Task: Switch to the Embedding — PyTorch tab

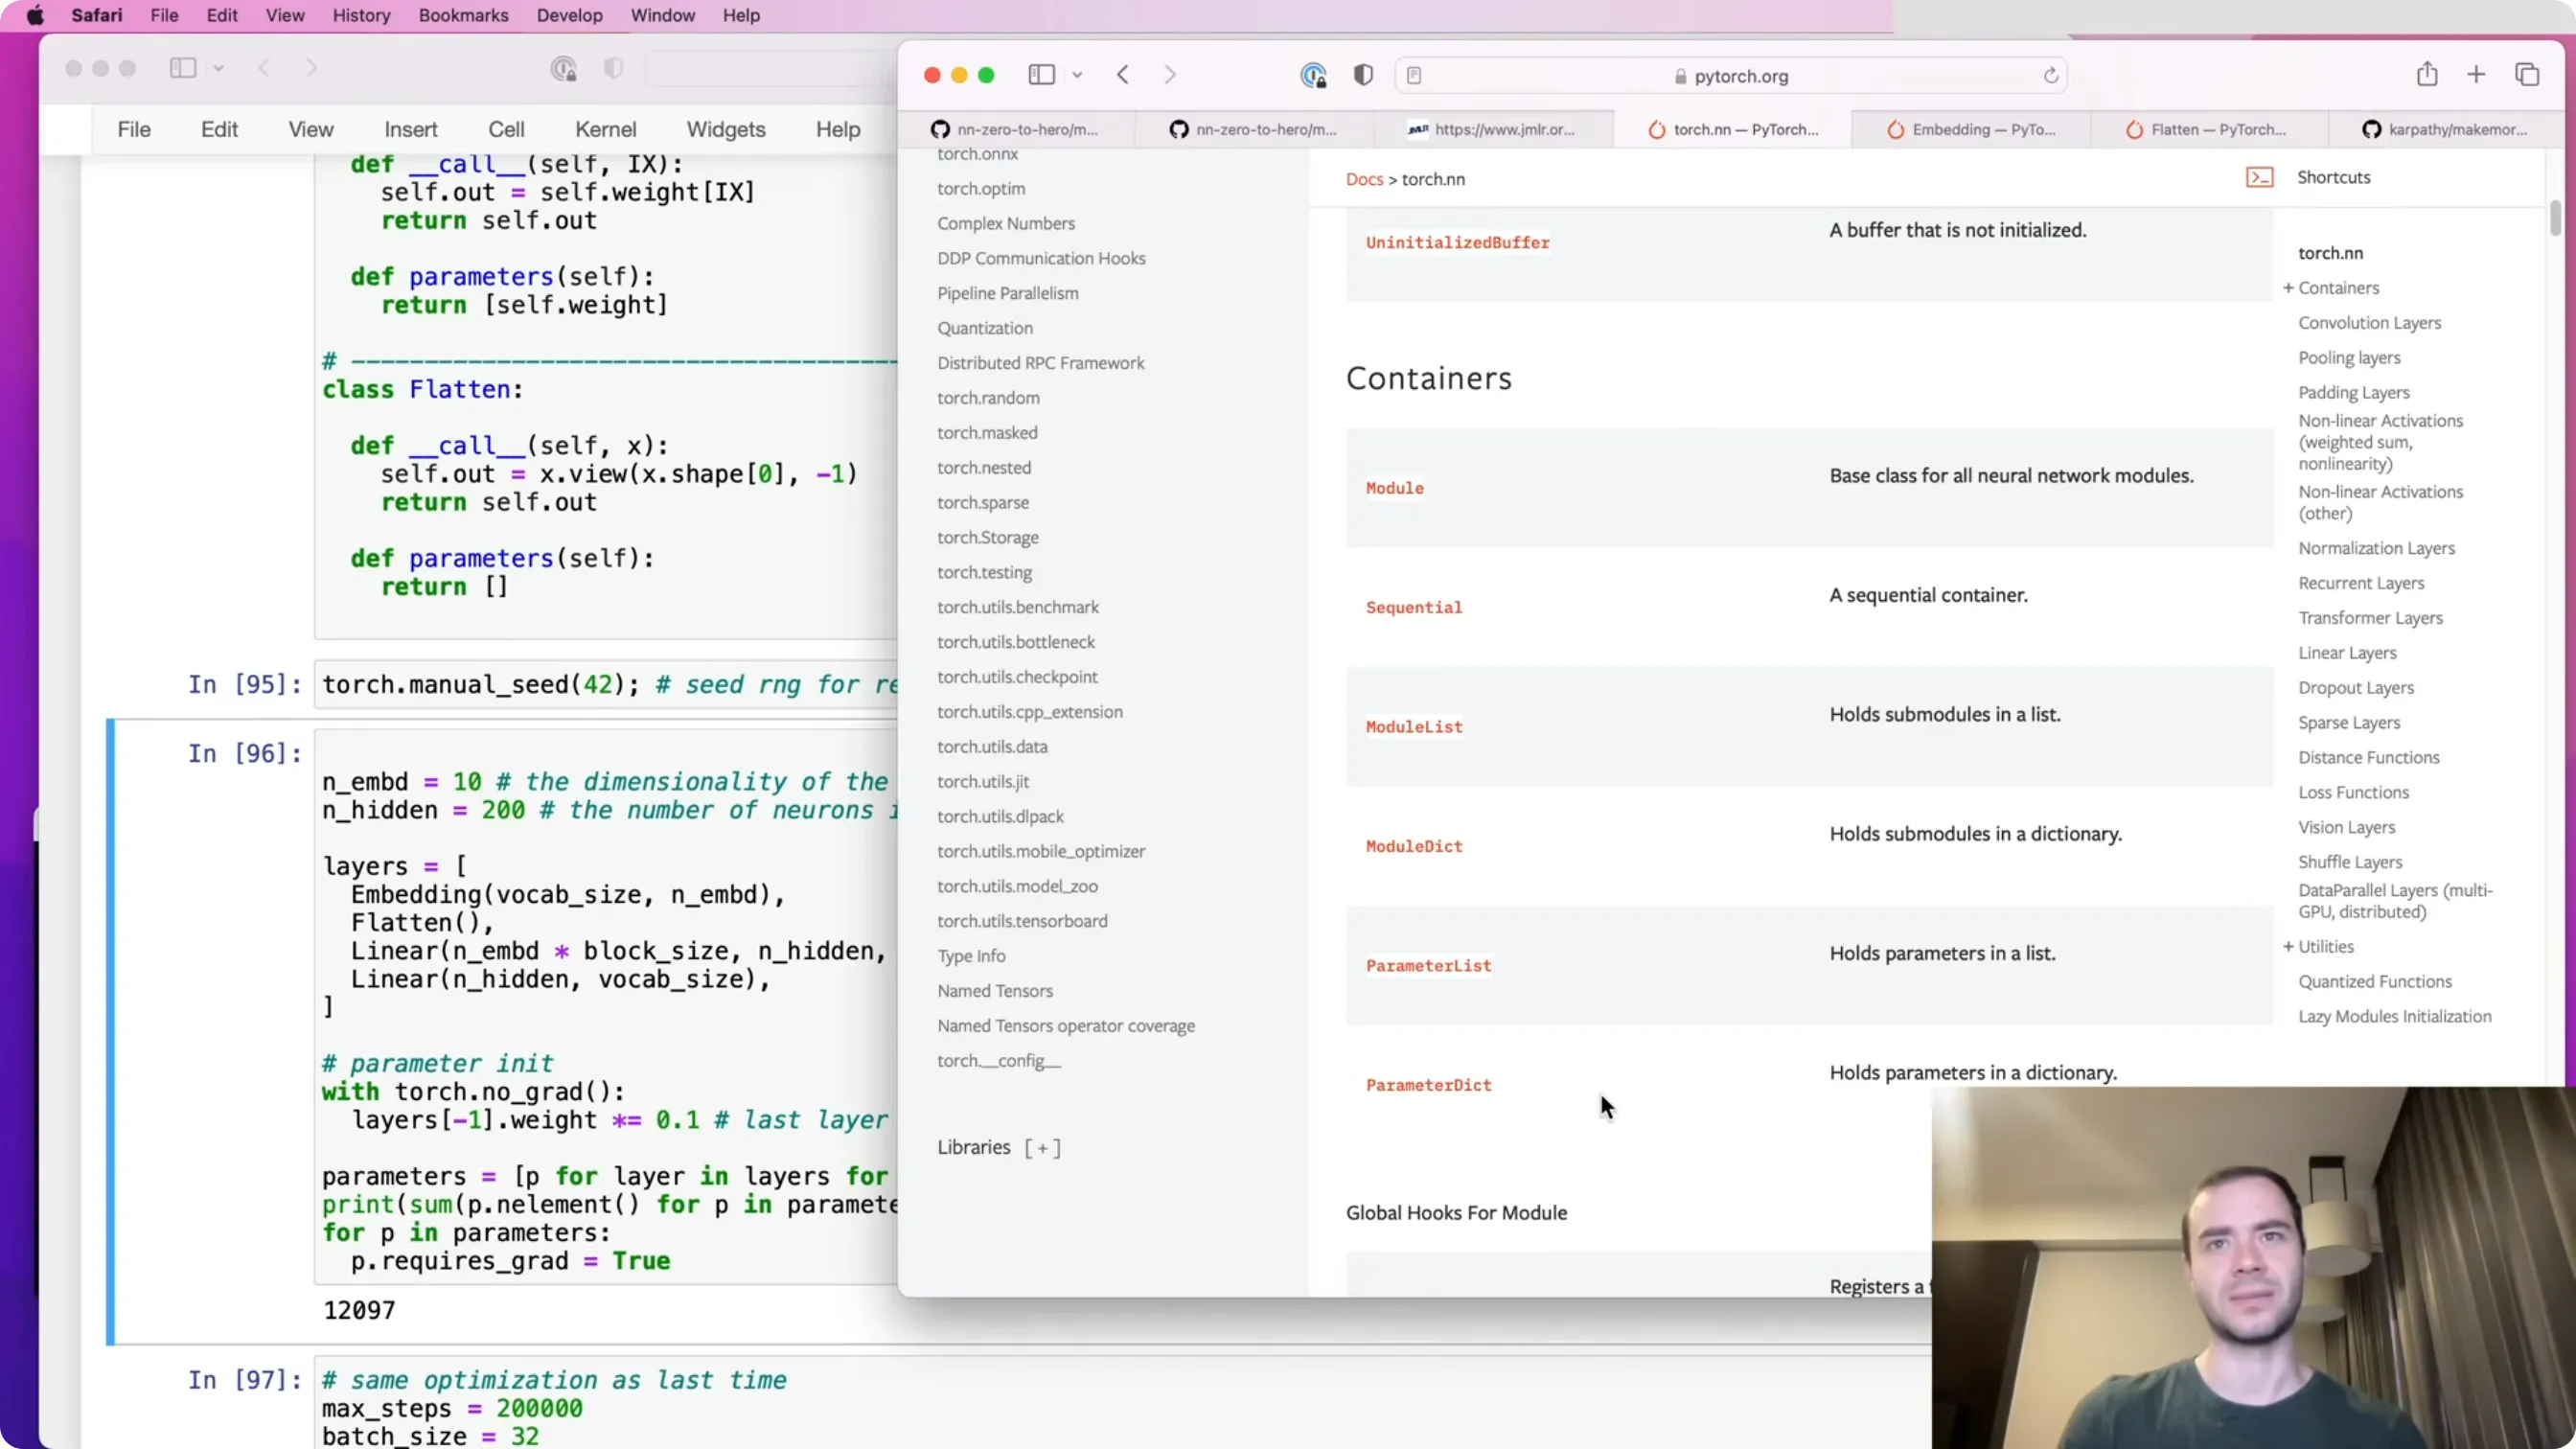Action: 1971,130
